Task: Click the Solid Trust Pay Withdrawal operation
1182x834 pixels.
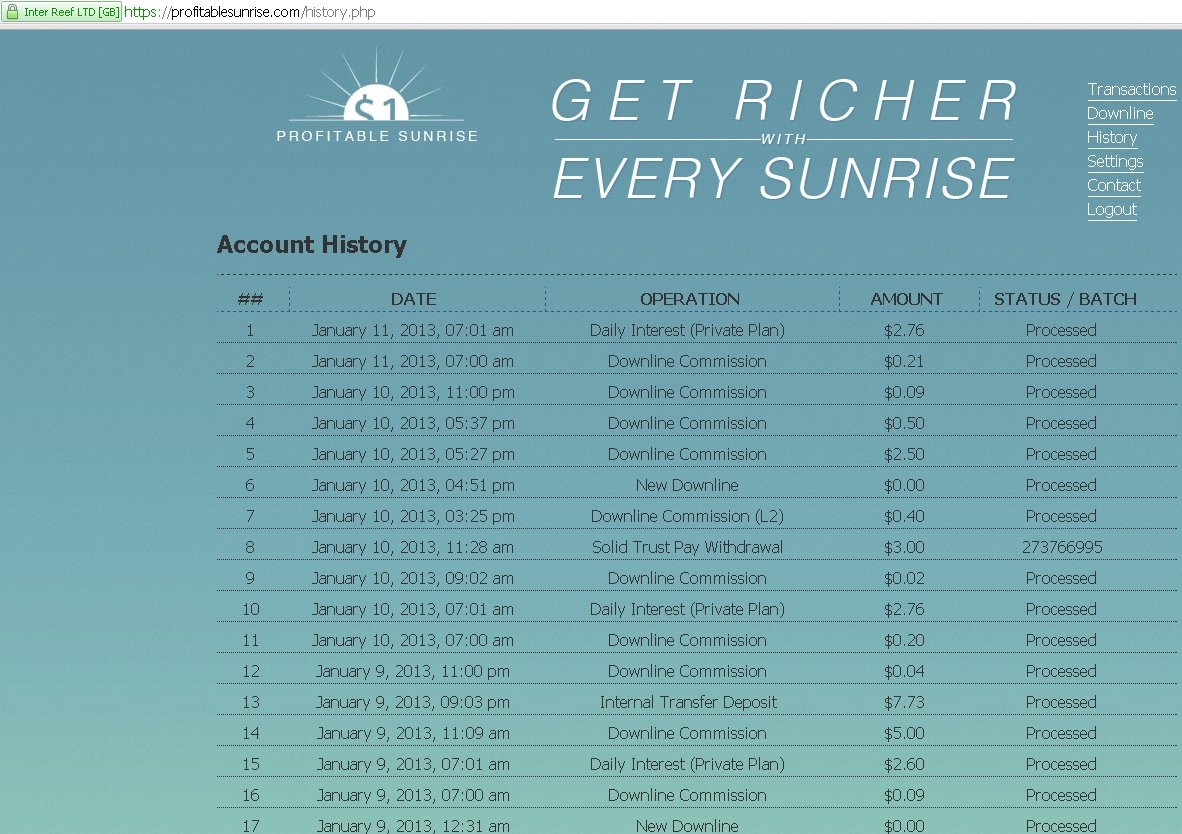Action: 687,547
